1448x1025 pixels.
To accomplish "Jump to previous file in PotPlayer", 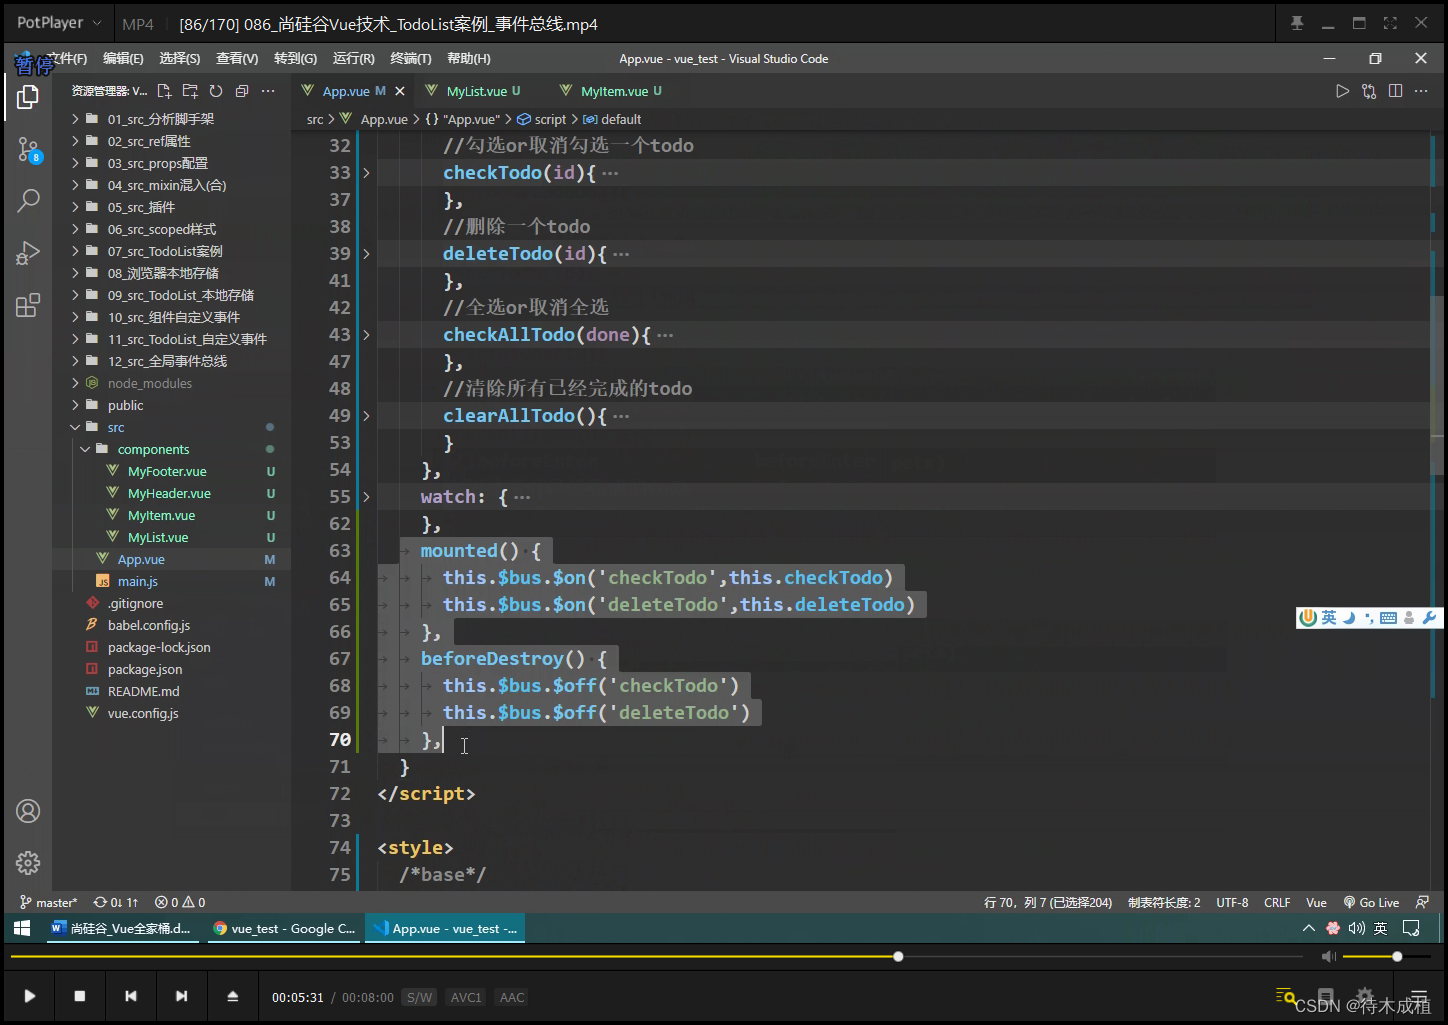I will point(131,996).
